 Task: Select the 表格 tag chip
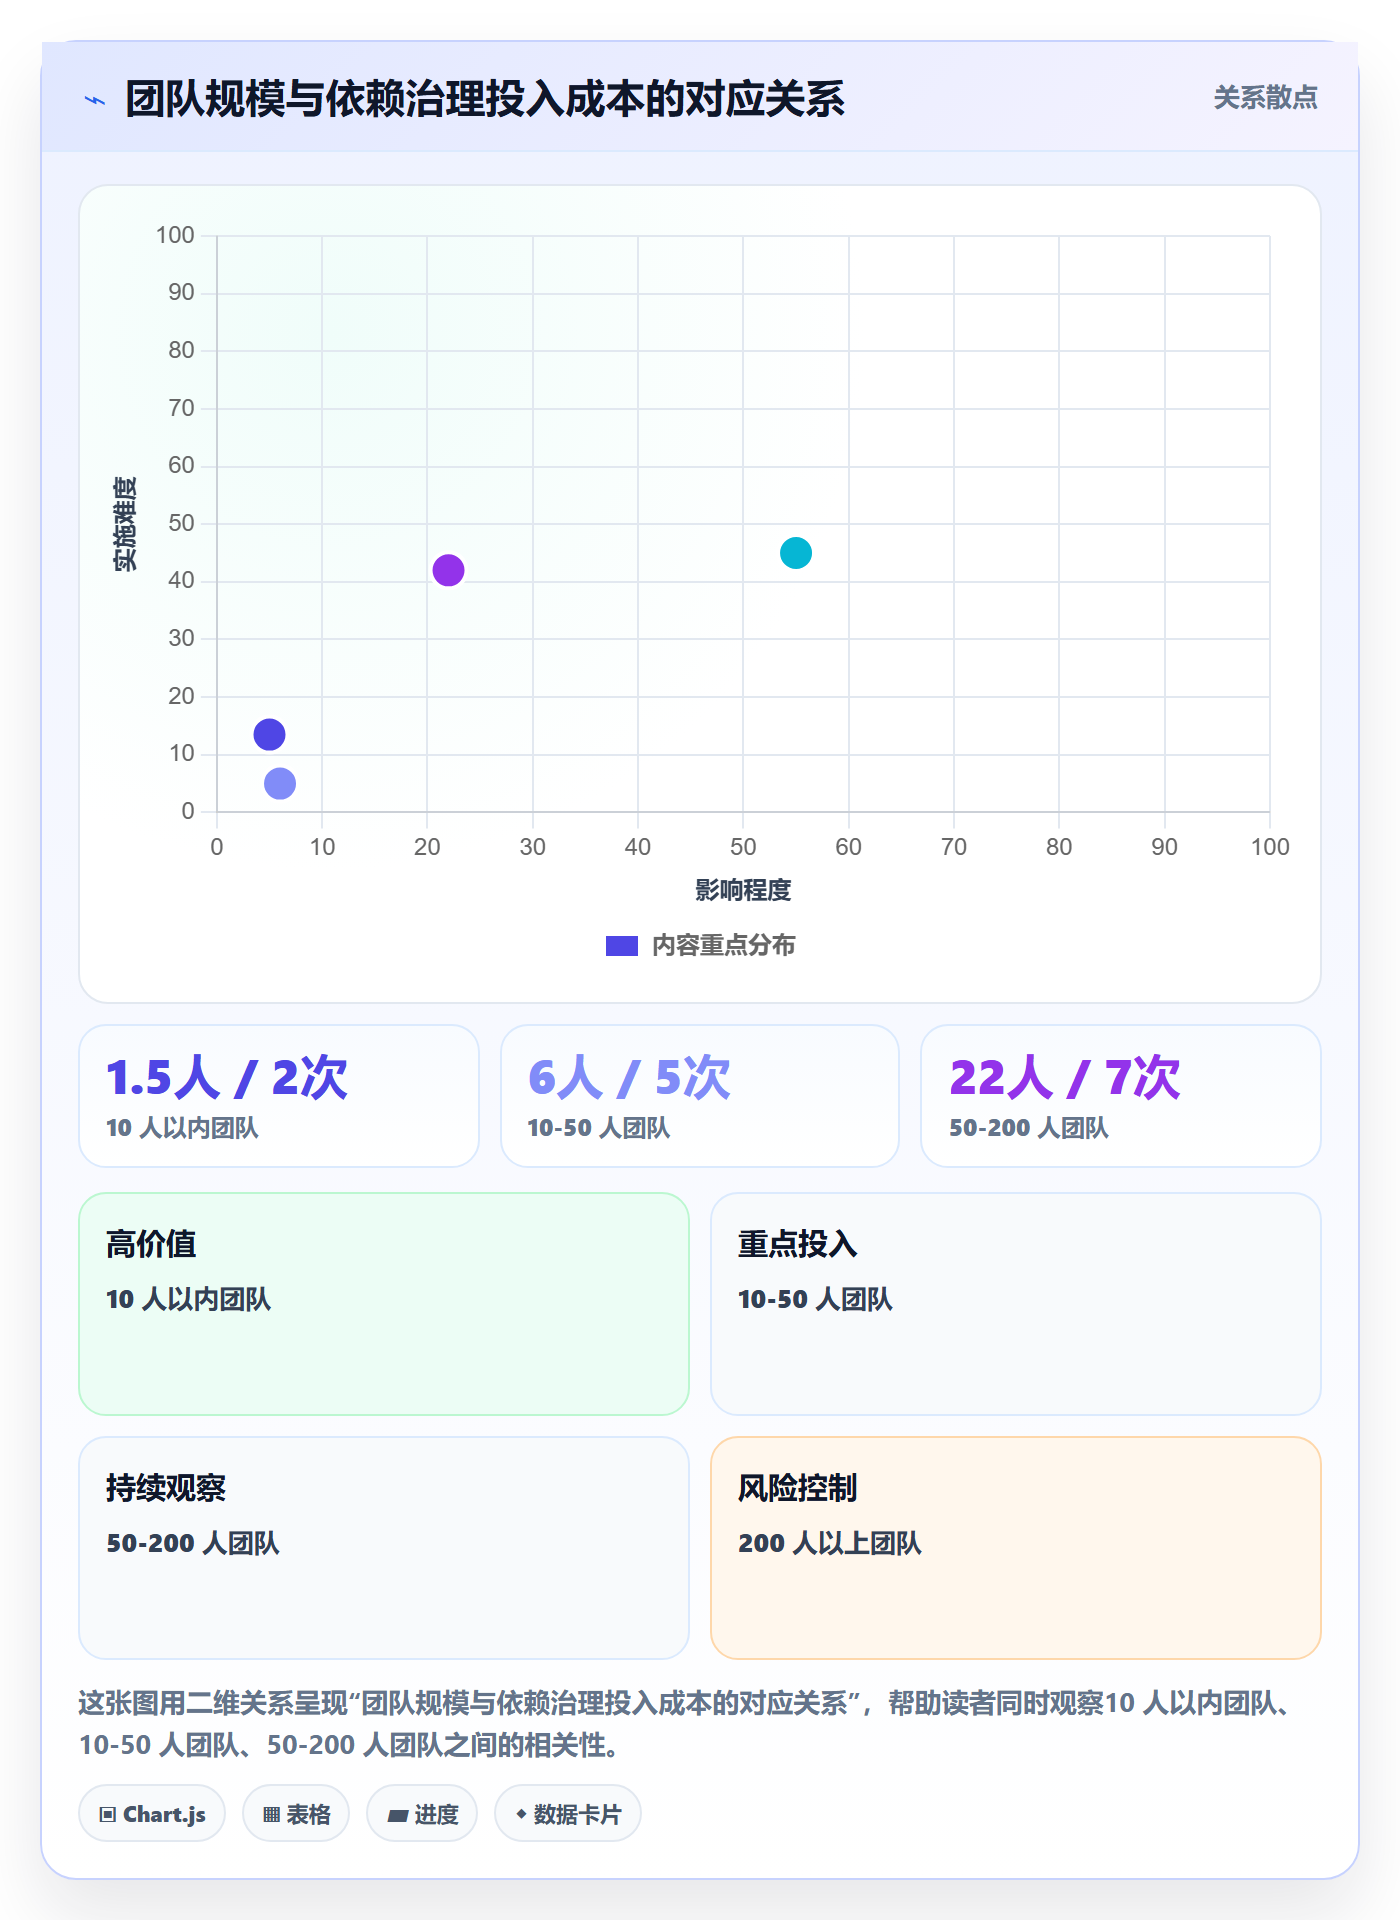[296, 1813]
